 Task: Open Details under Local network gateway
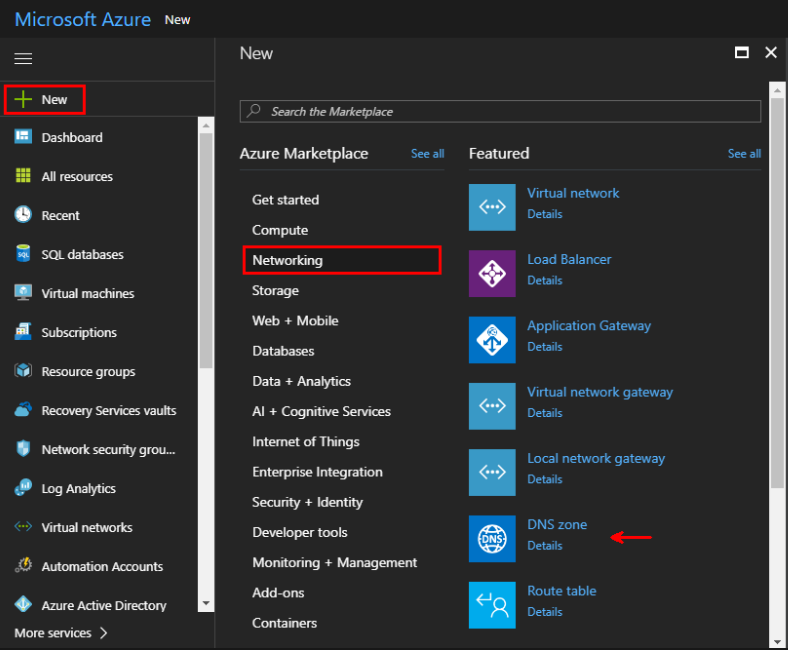click(x=545, y=479)
